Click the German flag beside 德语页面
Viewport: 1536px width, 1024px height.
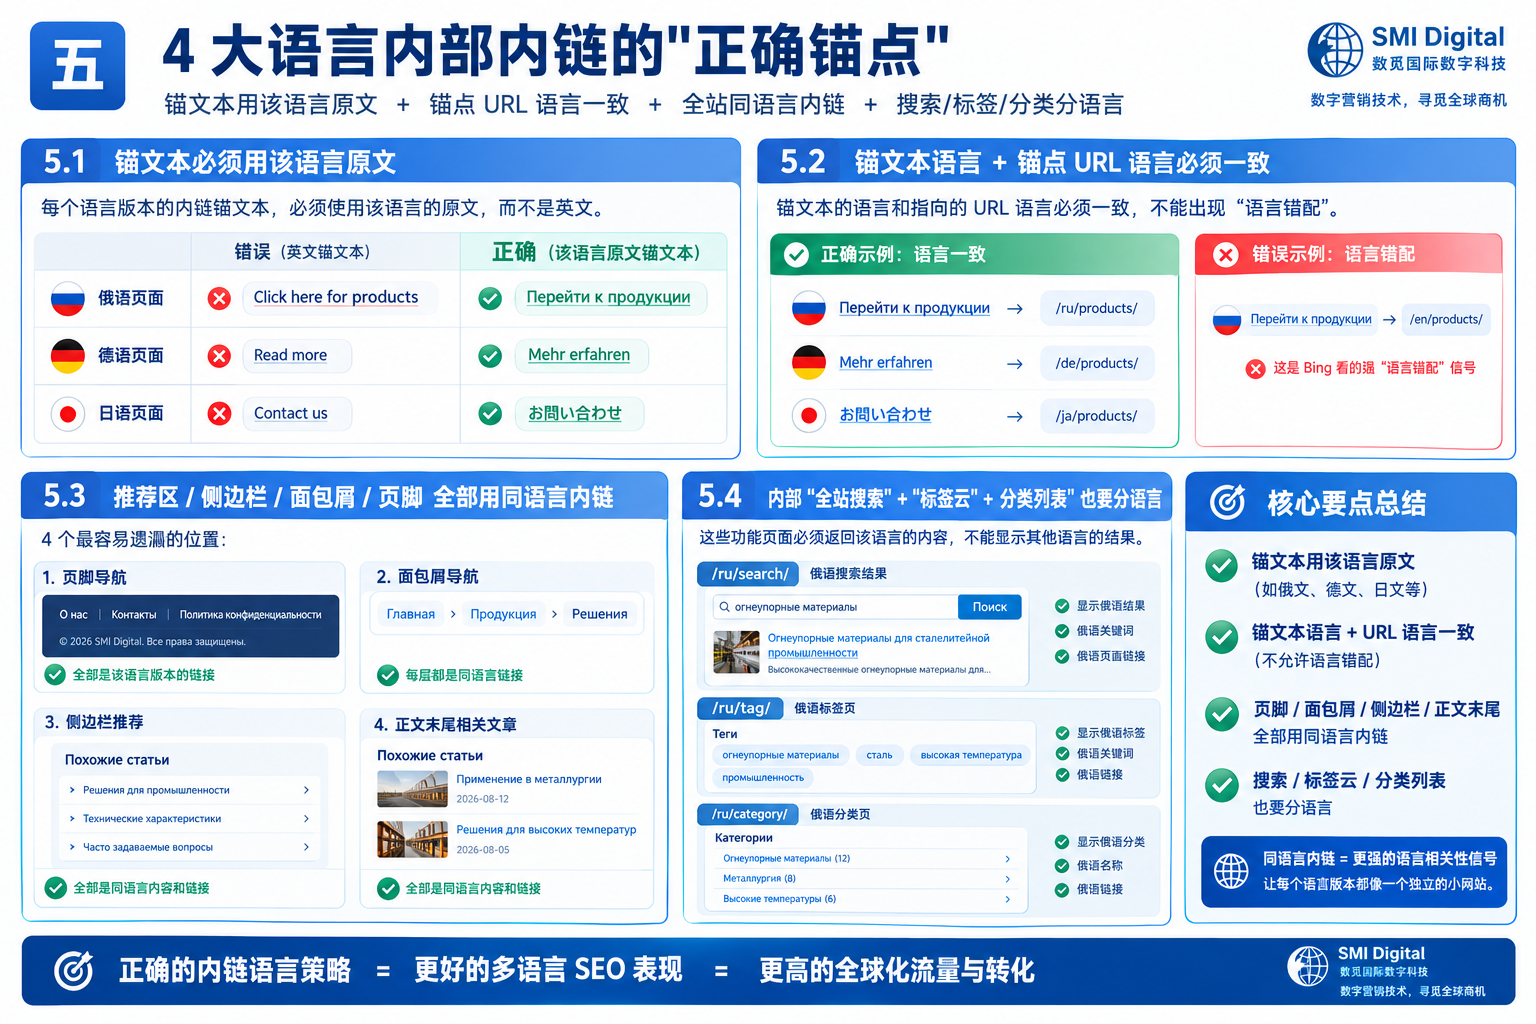[x=68, y=356]
